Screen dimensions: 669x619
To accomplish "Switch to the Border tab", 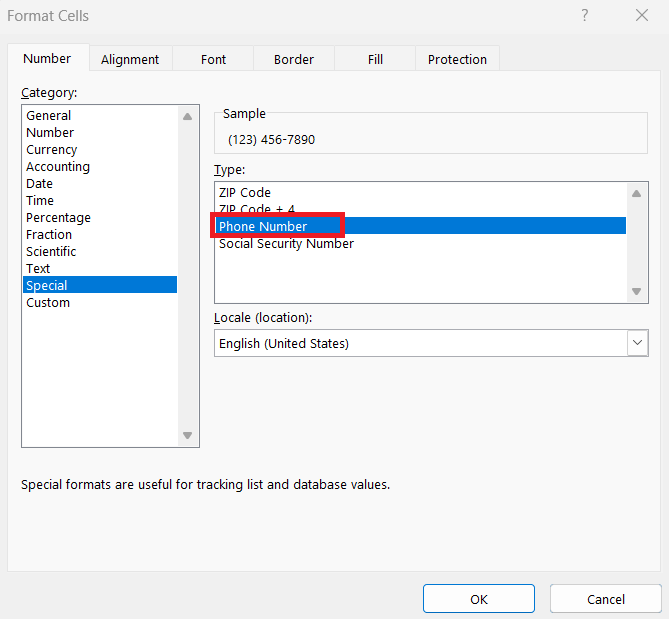I will (x=294, y=59).
